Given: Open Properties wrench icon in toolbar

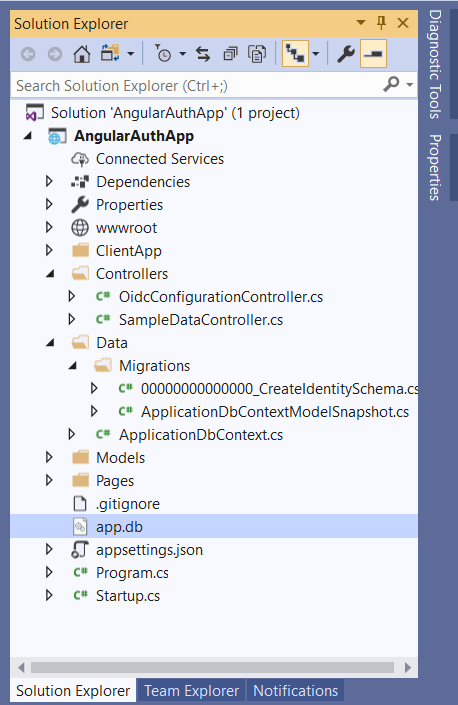Looking at the screenshot, I should coord(346,54).
